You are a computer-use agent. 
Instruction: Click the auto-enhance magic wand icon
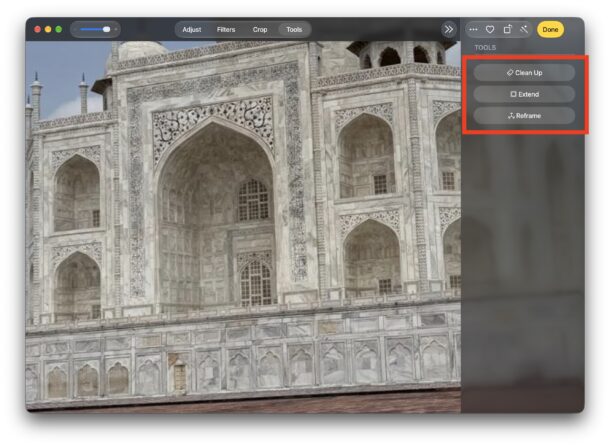(524, 30)
